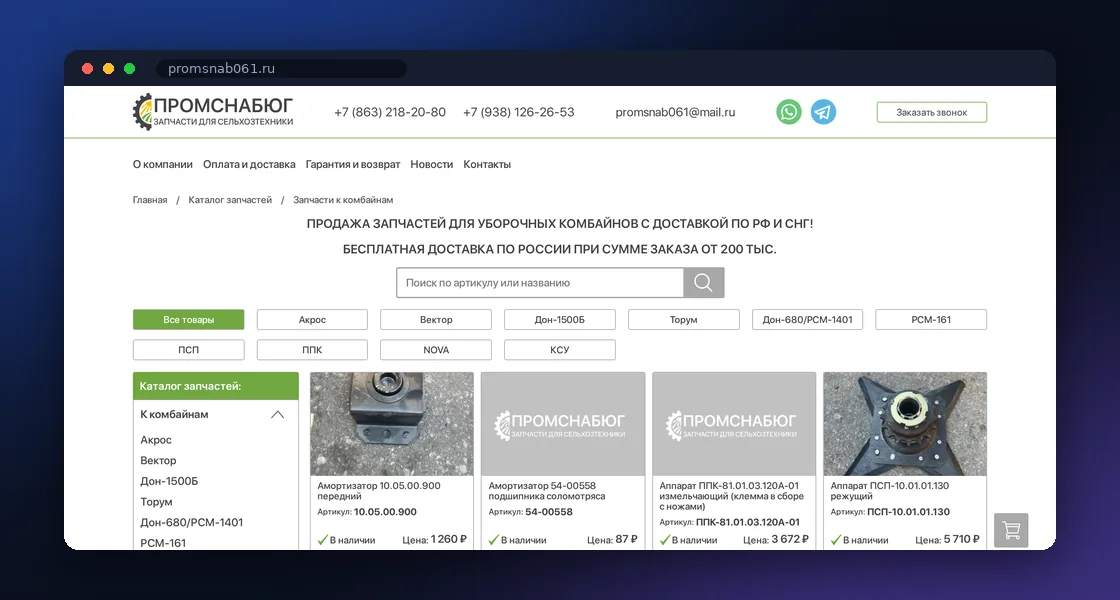Select the Торум filter button
Image resolution: width=1120 pixels, height=600 pixels.
pyautogui.click(x=684, y=319)
